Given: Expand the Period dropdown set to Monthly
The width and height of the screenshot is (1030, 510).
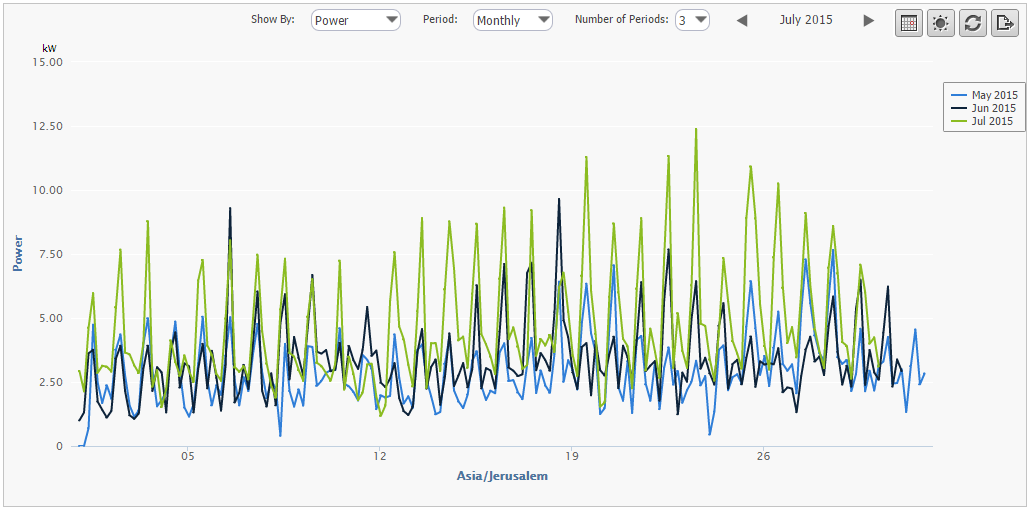Looking at the screenshot, I should pos(512,20).
